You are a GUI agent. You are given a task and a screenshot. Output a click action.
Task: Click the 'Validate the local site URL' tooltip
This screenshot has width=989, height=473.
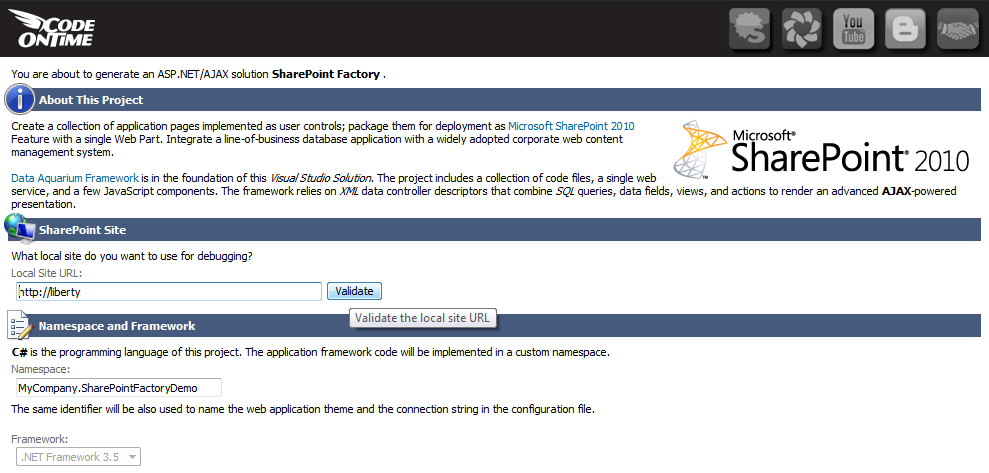(422, 318)
